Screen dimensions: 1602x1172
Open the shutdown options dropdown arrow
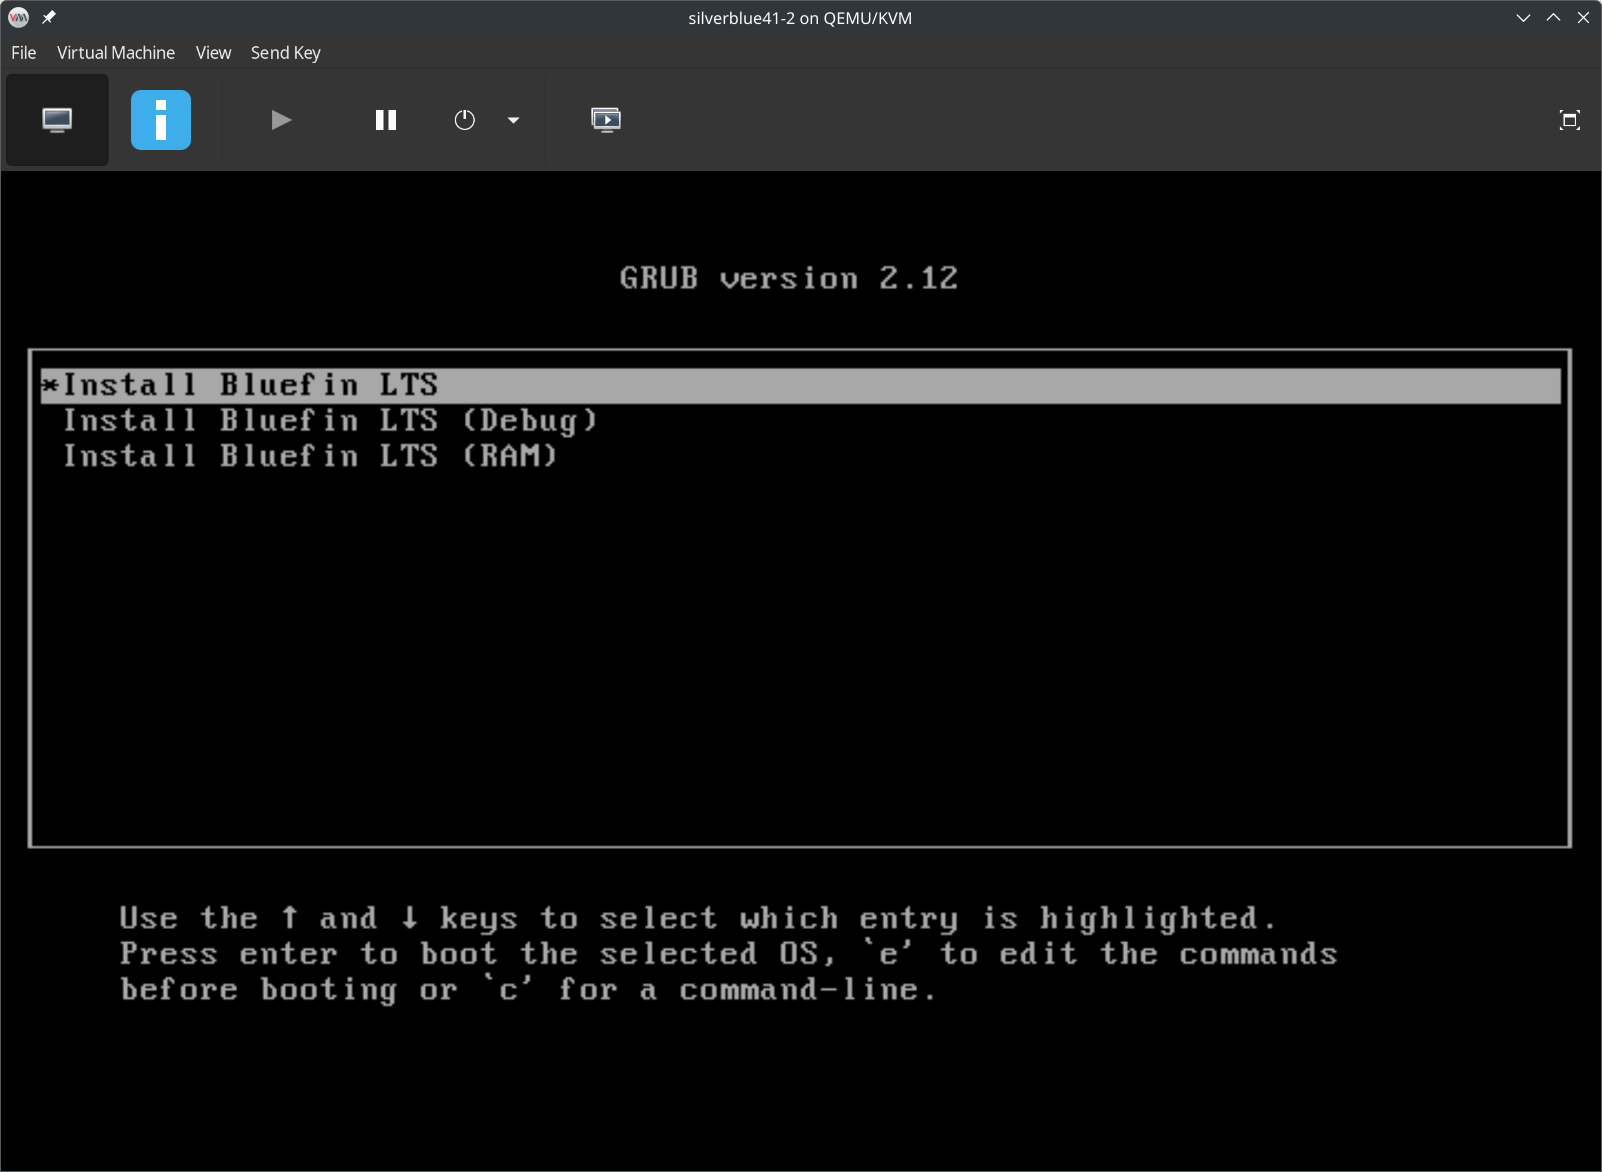pyautogui.click(x=513, y=120)
